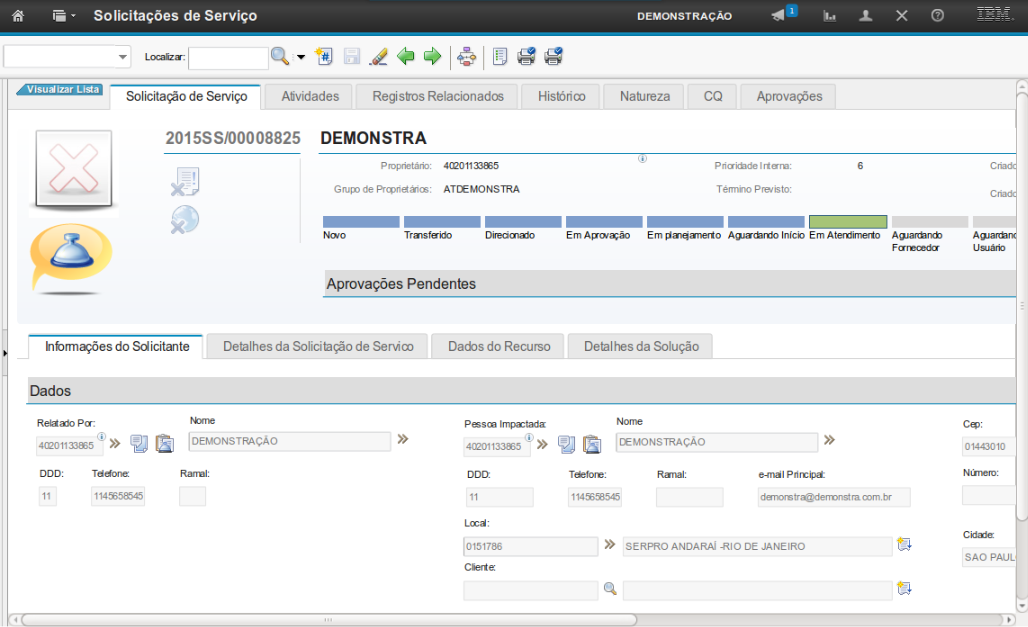This screenshot has width=1028, height=627.
Task: Switch to the Atividades tab
Action: [310, 96]
